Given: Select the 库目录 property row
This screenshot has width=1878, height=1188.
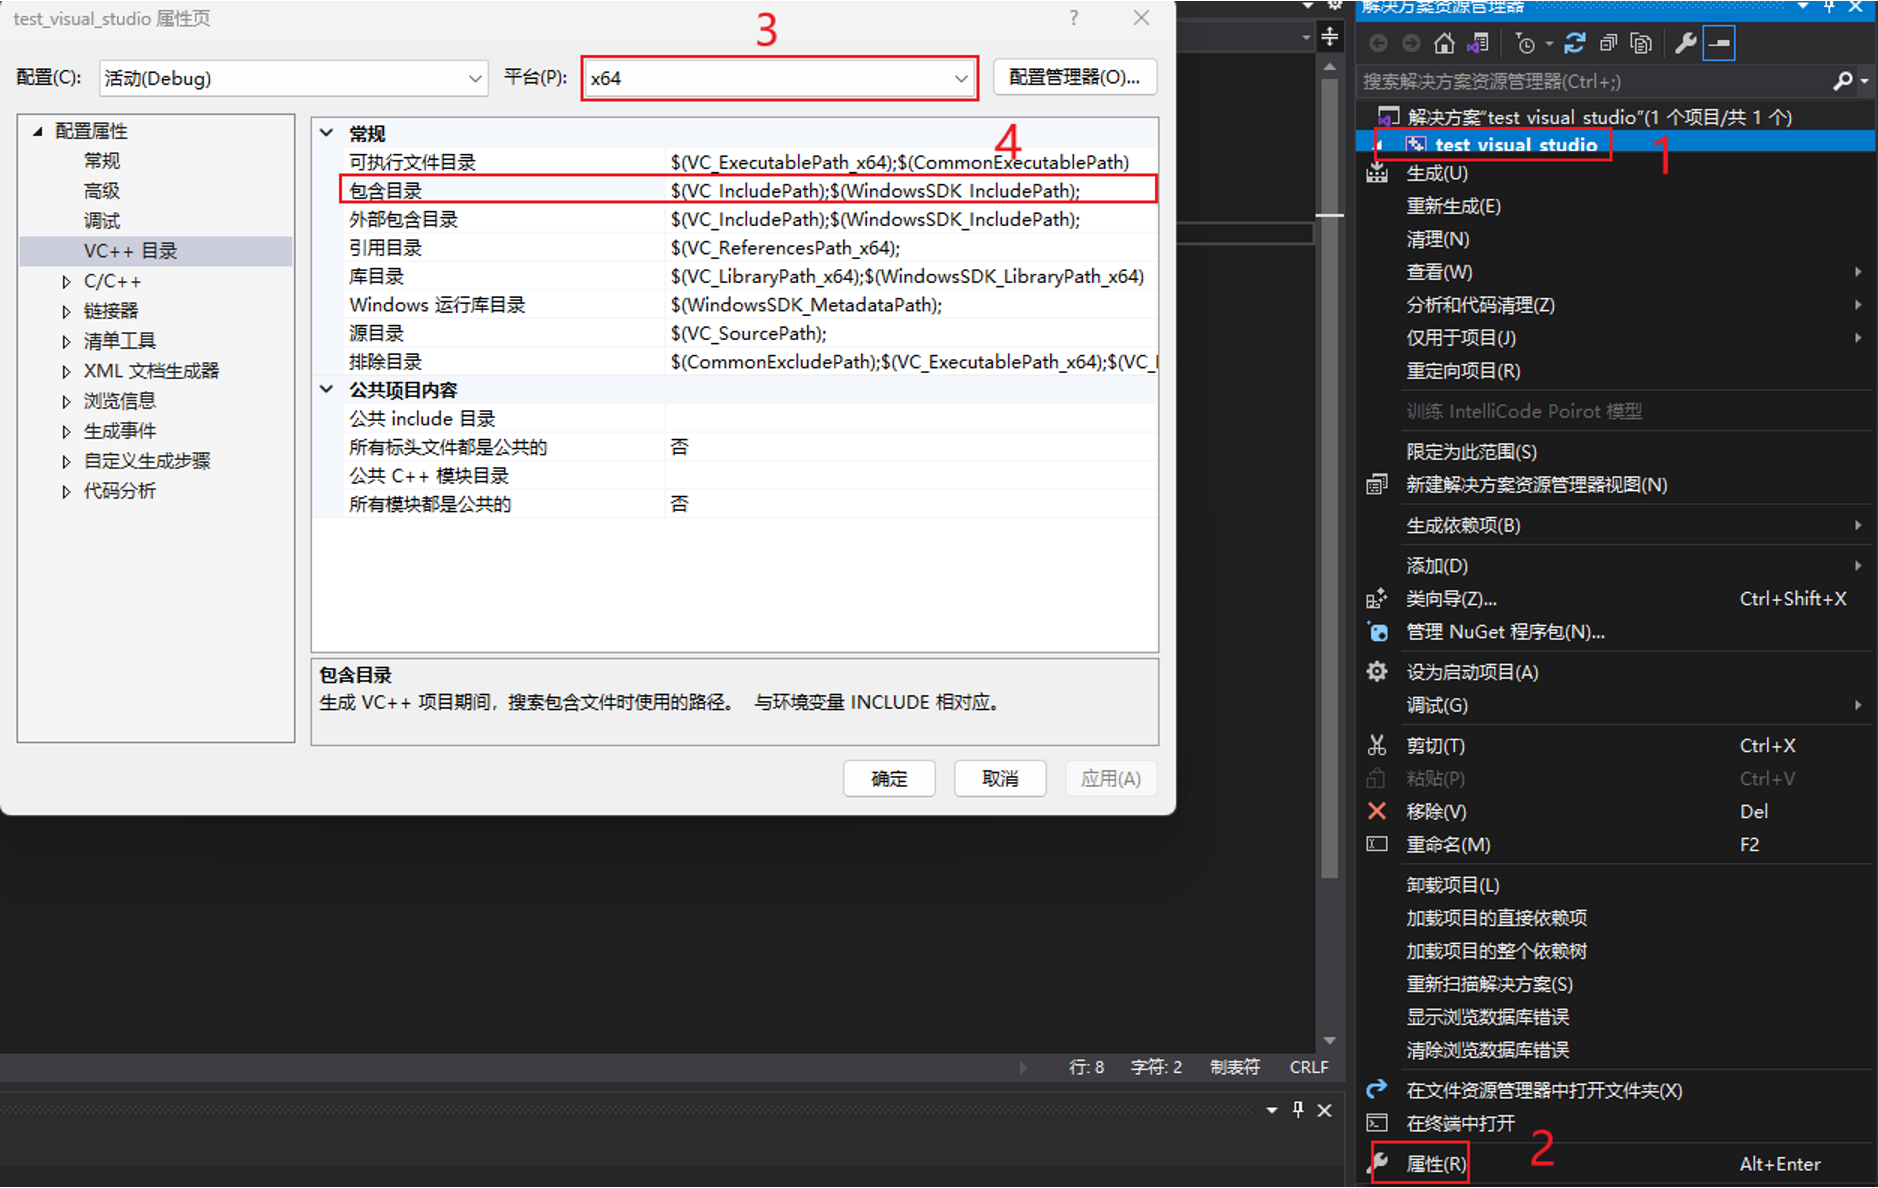Looking at the screenshot, I should point(748,276).
